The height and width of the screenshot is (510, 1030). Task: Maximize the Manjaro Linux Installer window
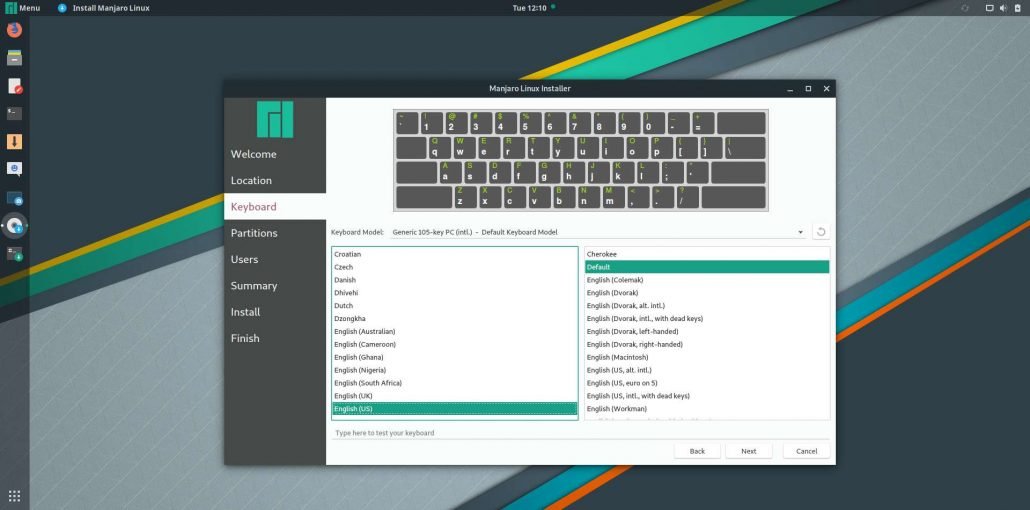(x=808, y=89)
